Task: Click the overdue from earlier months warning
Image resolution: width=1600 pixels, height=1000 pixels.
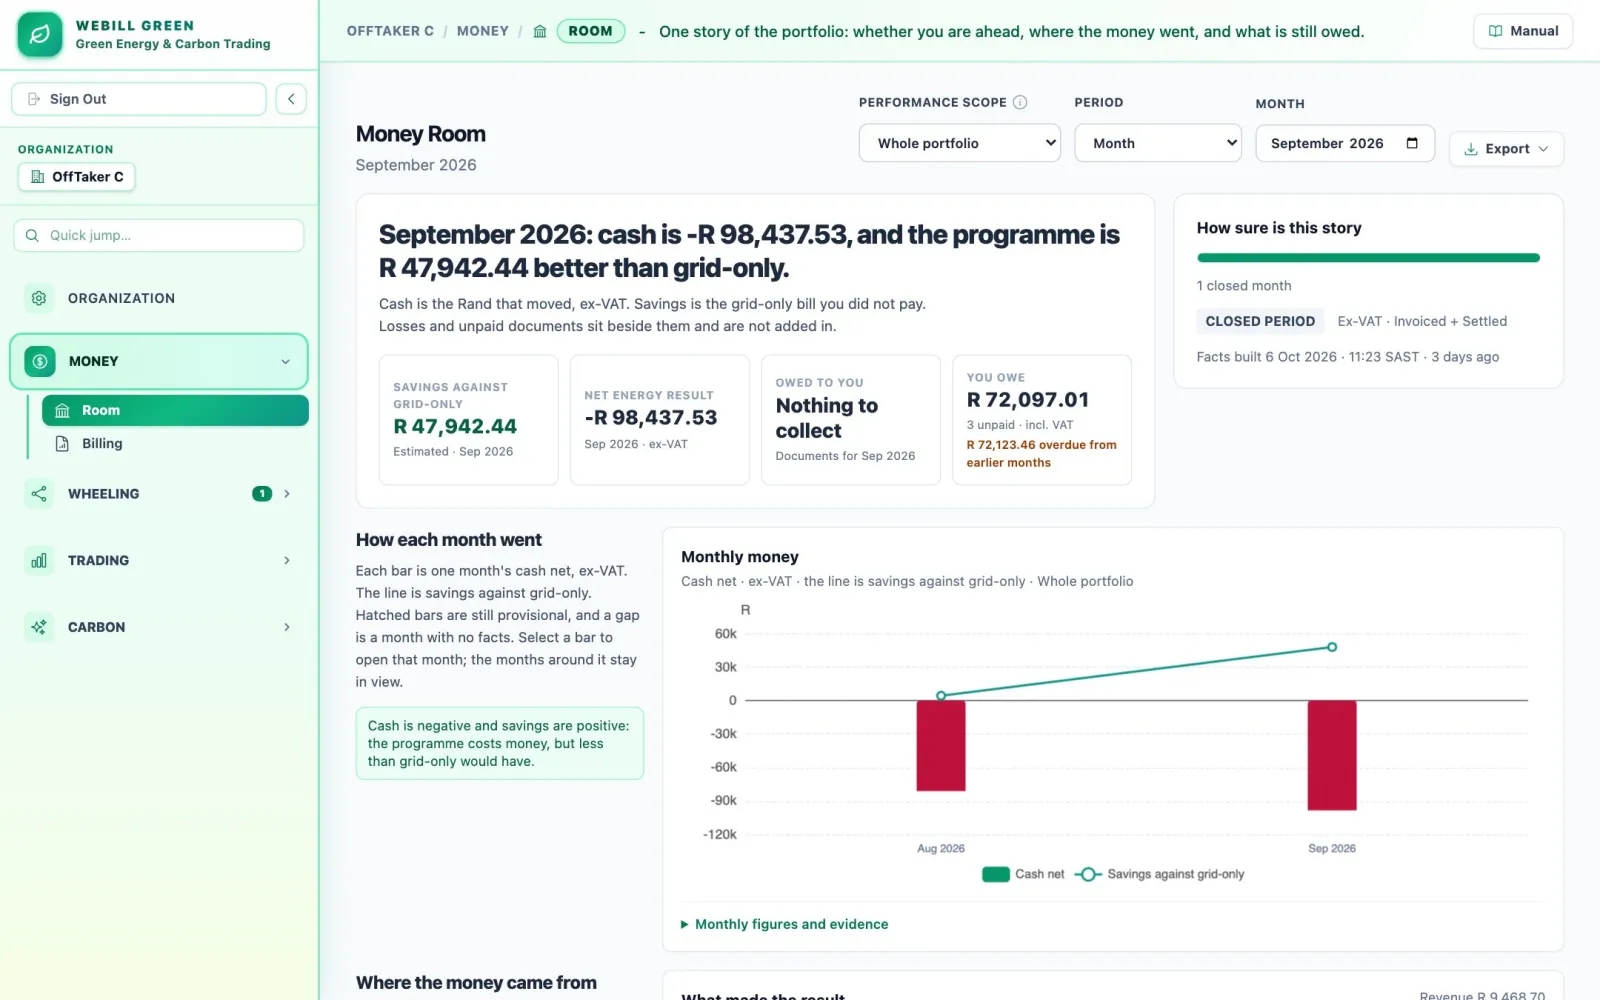Action: [x=1041, y=454]
